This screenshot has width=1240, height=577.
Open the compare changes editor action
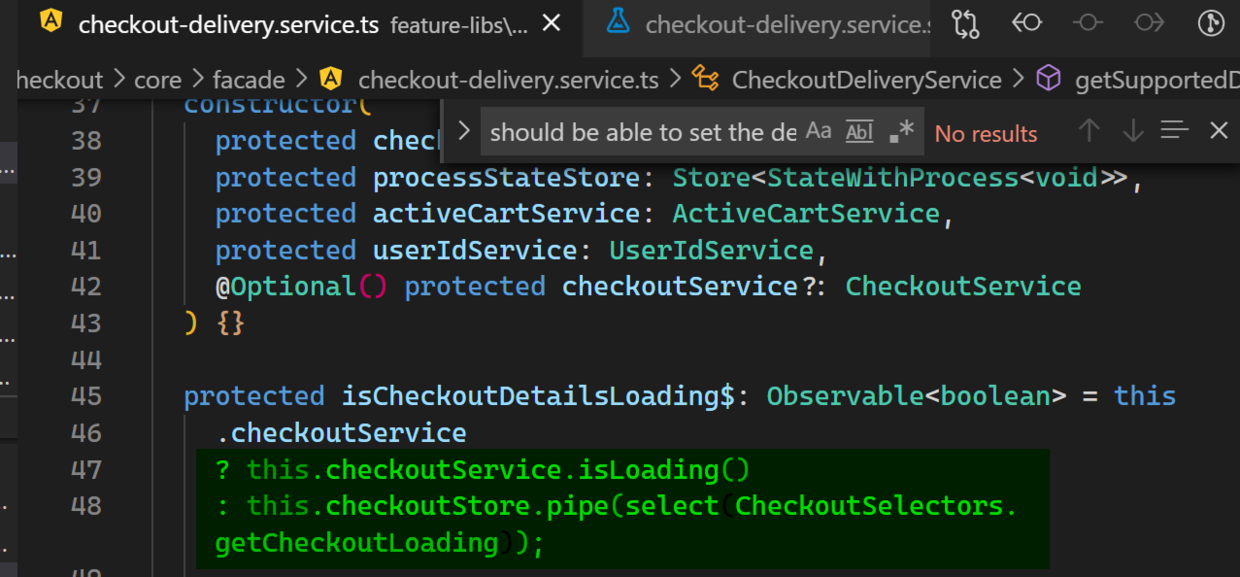[965, 24]
